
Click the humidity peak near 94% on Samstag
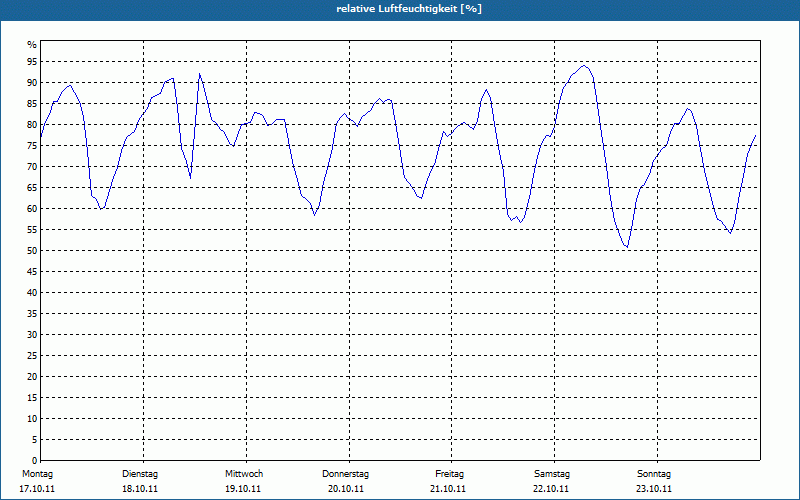tap(584, 65)
